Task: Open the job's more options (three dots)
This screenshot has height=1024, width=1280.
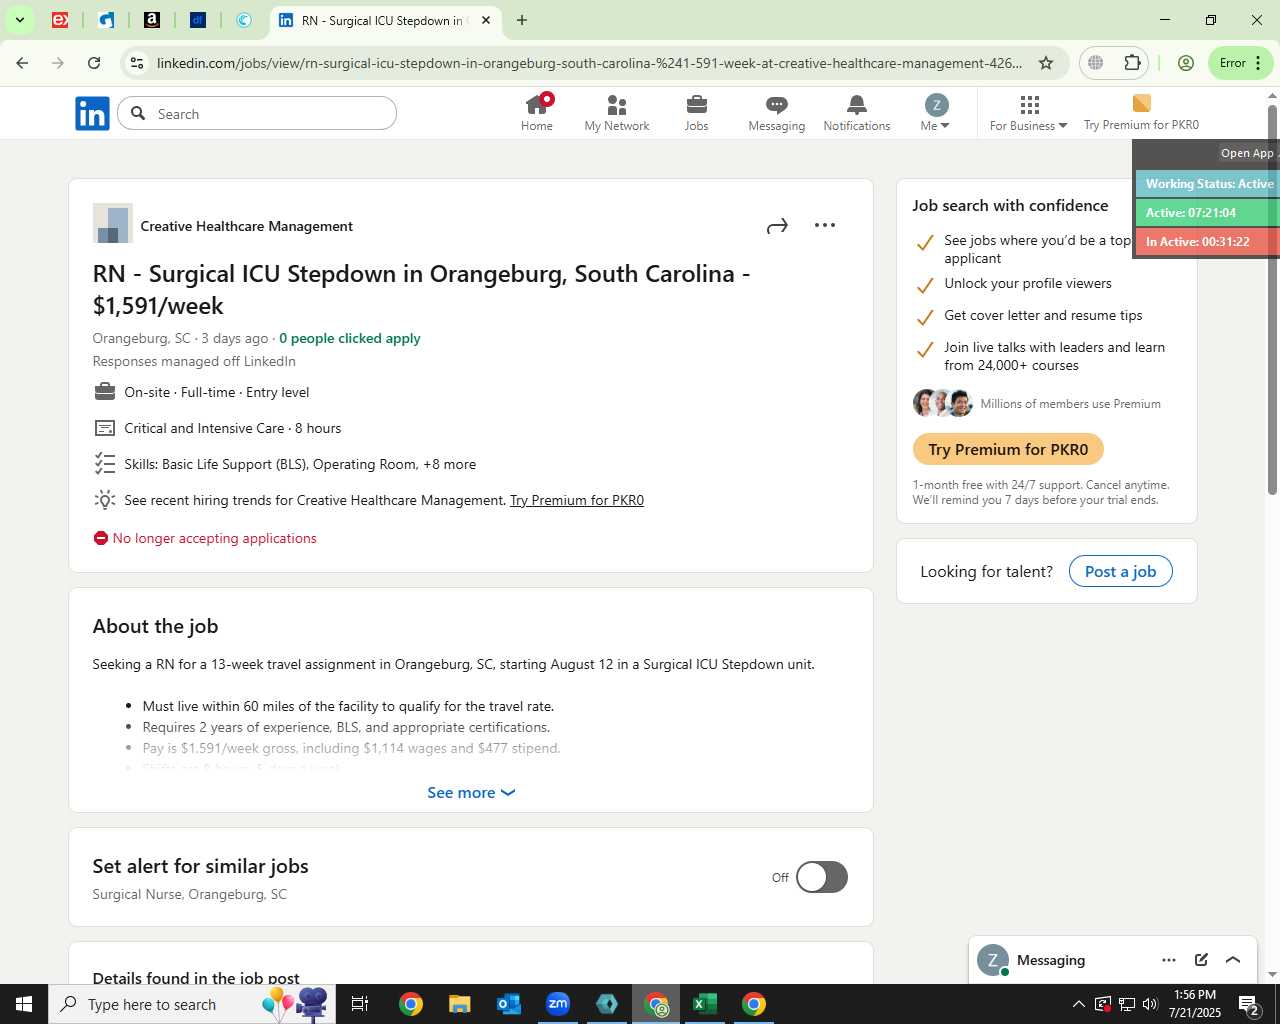Action: point(825,226)
